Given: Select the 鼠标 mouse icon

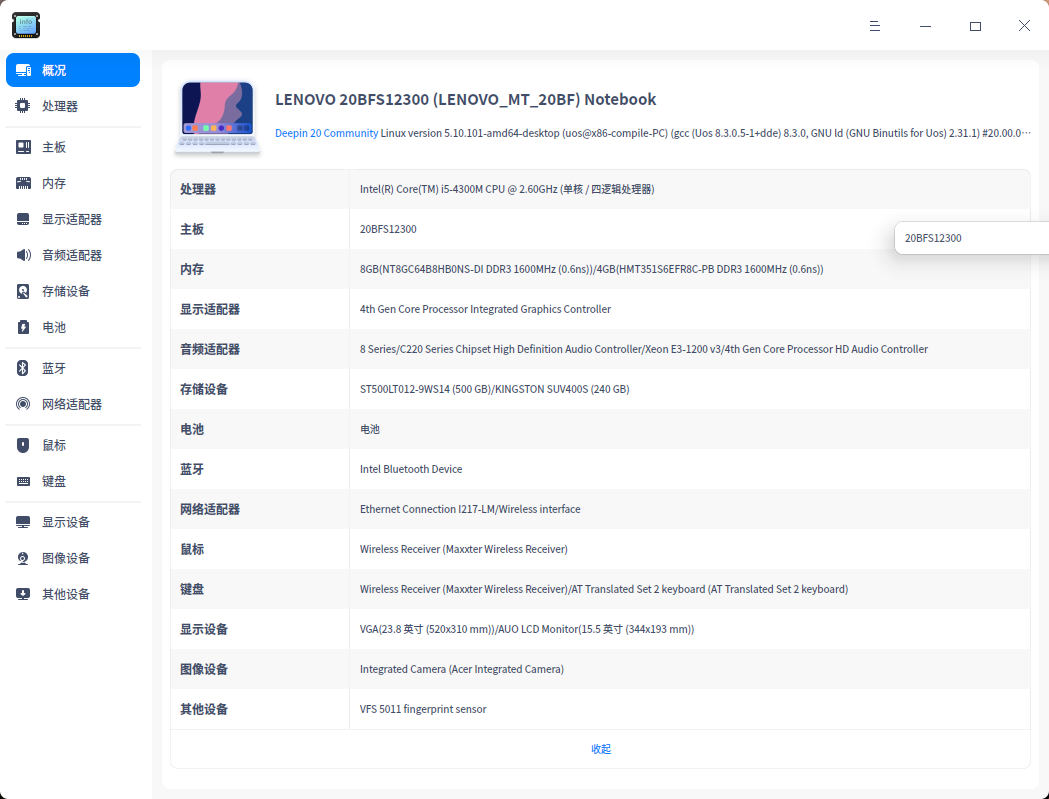Looking at the screenshot, I should pyautogui.click(x=22, y=445).
